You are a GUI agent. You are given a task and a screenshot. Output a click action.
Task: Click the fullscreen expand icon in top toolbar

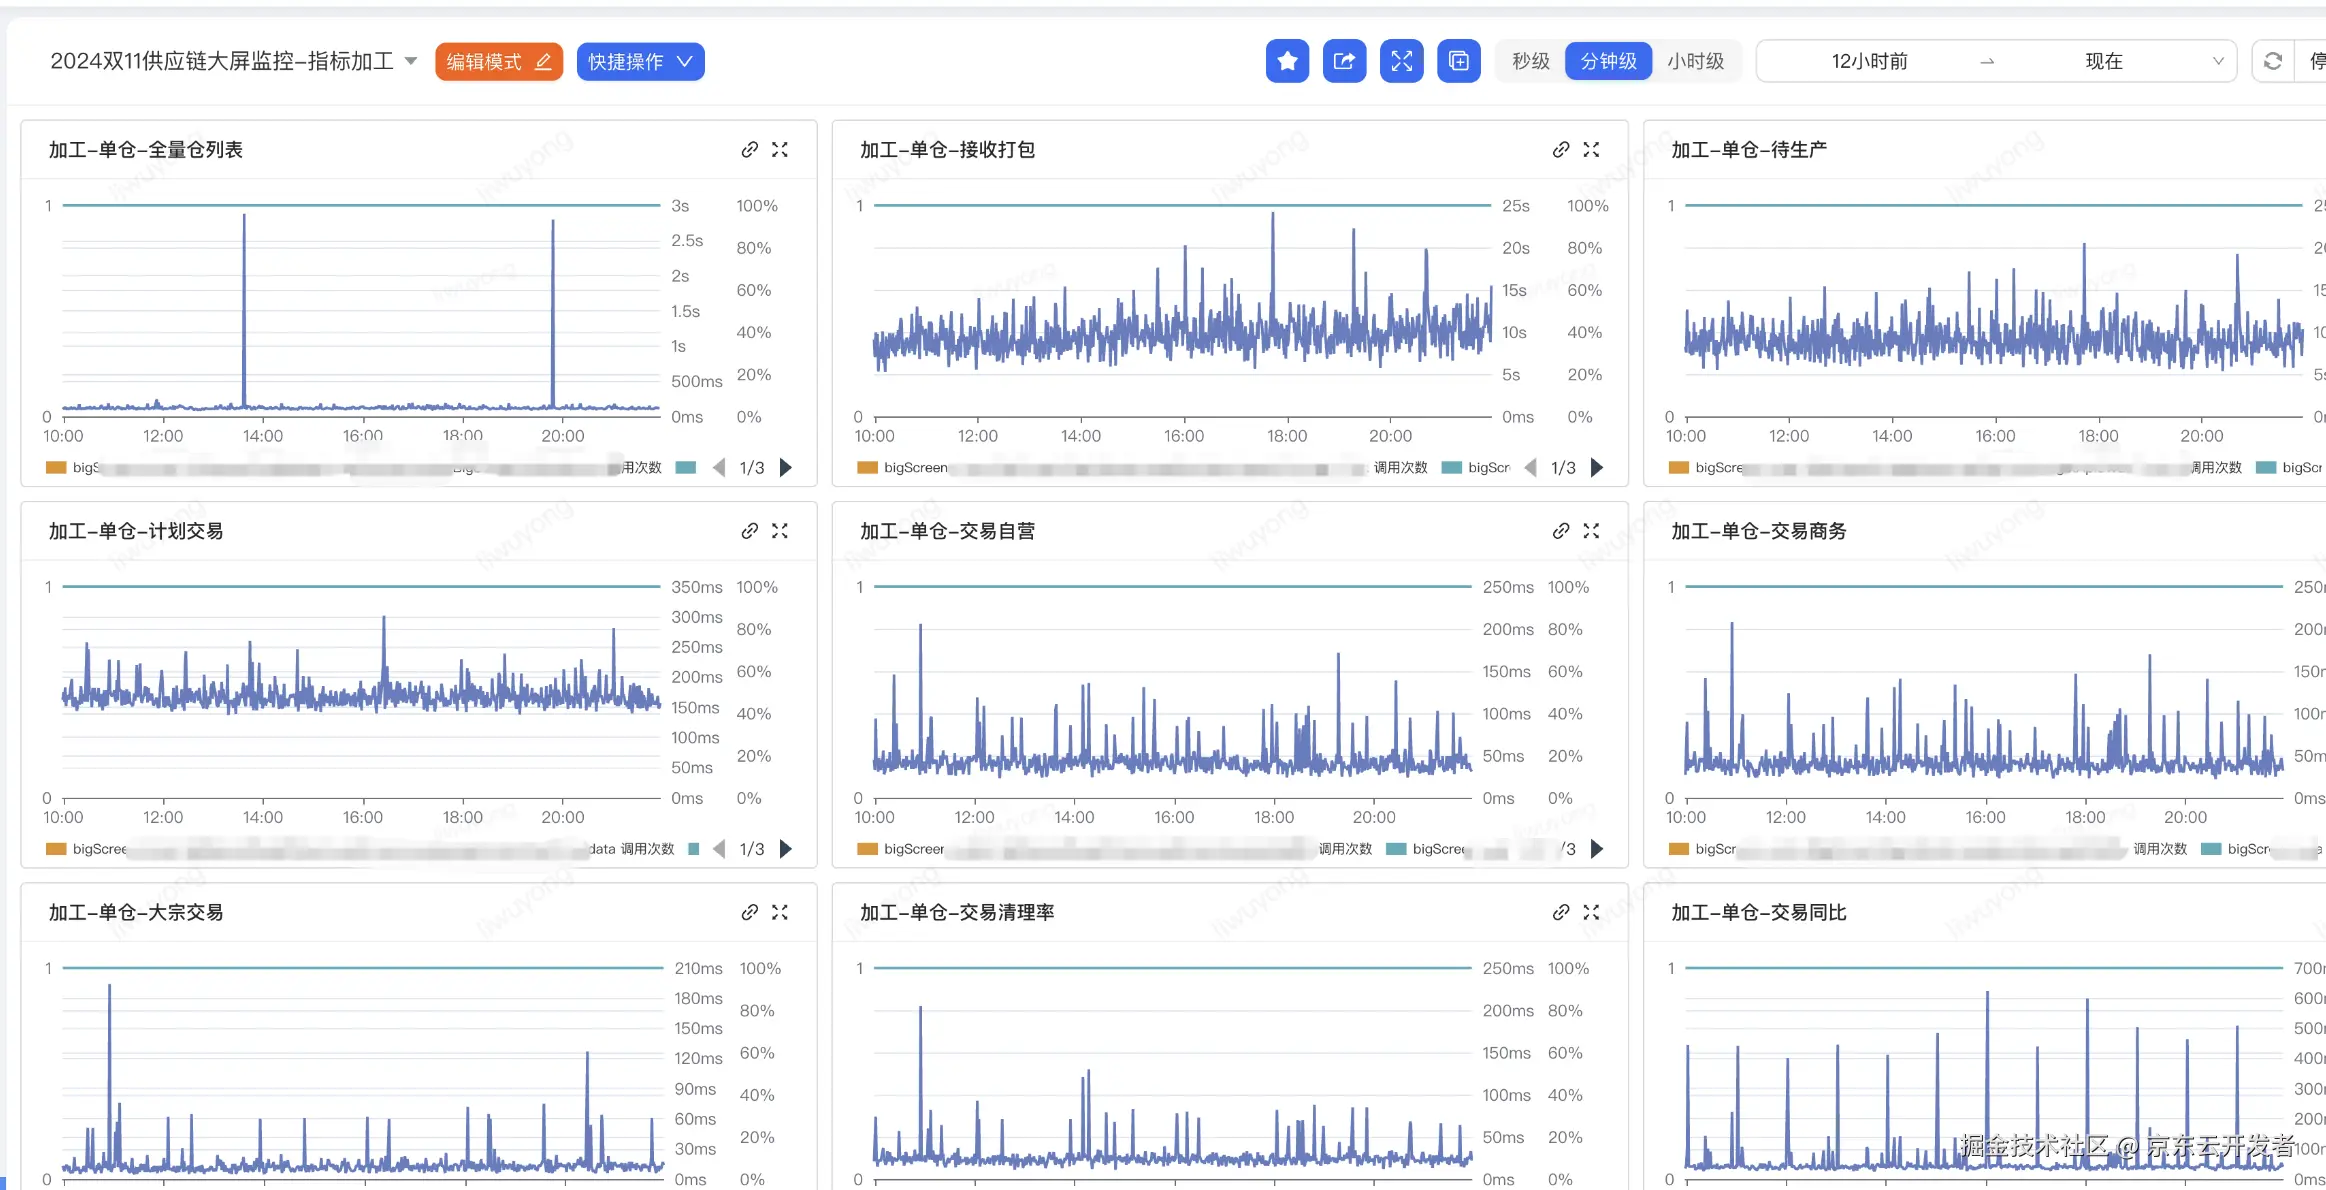click(1401, 61)
